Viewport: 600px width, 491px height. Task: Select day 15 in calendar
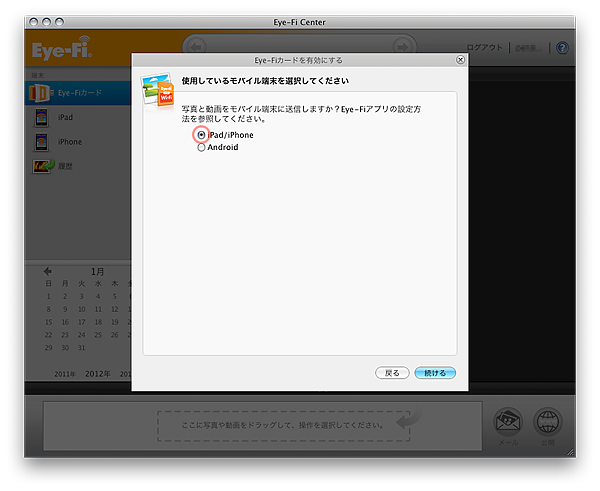point(49,322)
